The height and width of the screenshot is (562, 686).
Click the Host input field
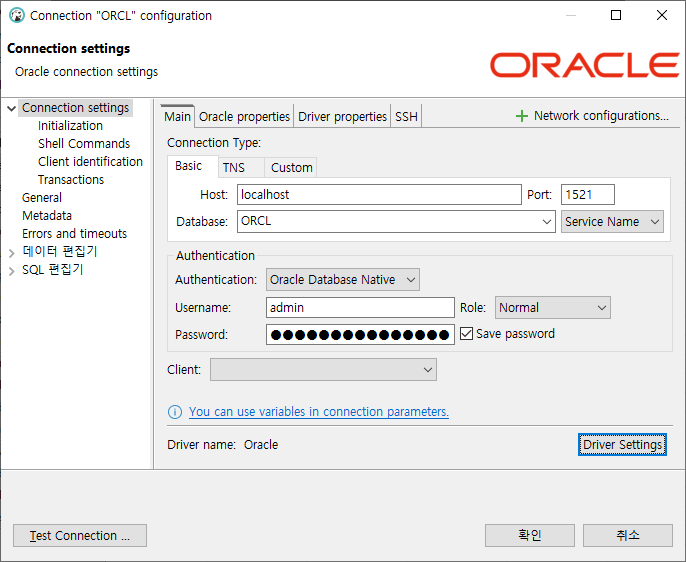click(x=379, y=195)
